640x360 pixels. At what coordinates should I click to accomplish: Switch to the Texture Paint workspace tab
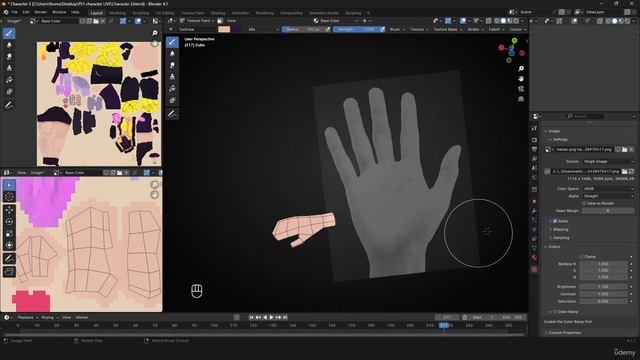click(x=192, y=13)
